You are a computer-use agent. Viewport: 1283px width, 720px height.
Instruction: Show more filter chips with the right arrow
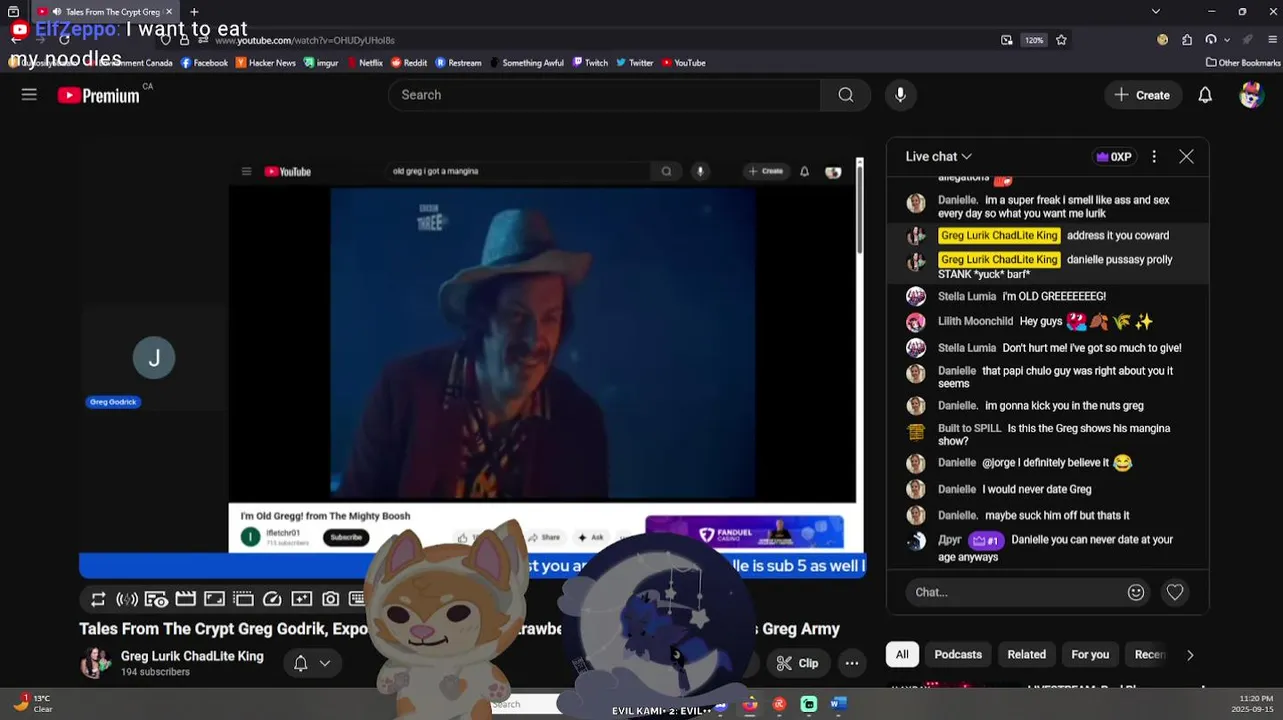pos(1190,655)
